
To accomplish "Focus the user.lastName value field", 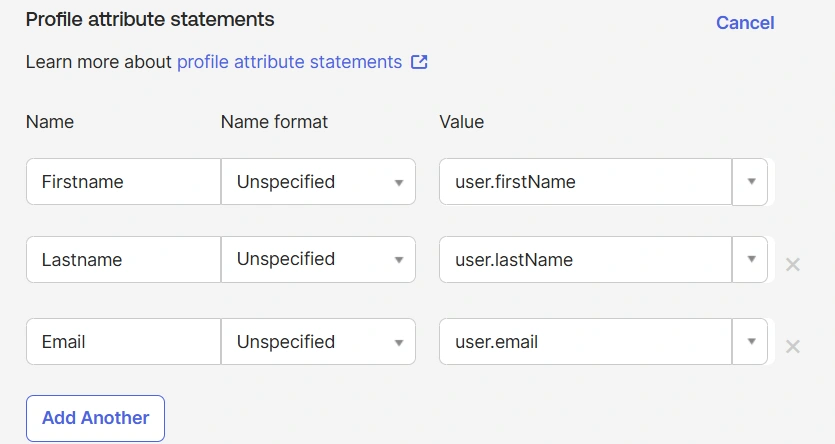I will click(586, 259).
